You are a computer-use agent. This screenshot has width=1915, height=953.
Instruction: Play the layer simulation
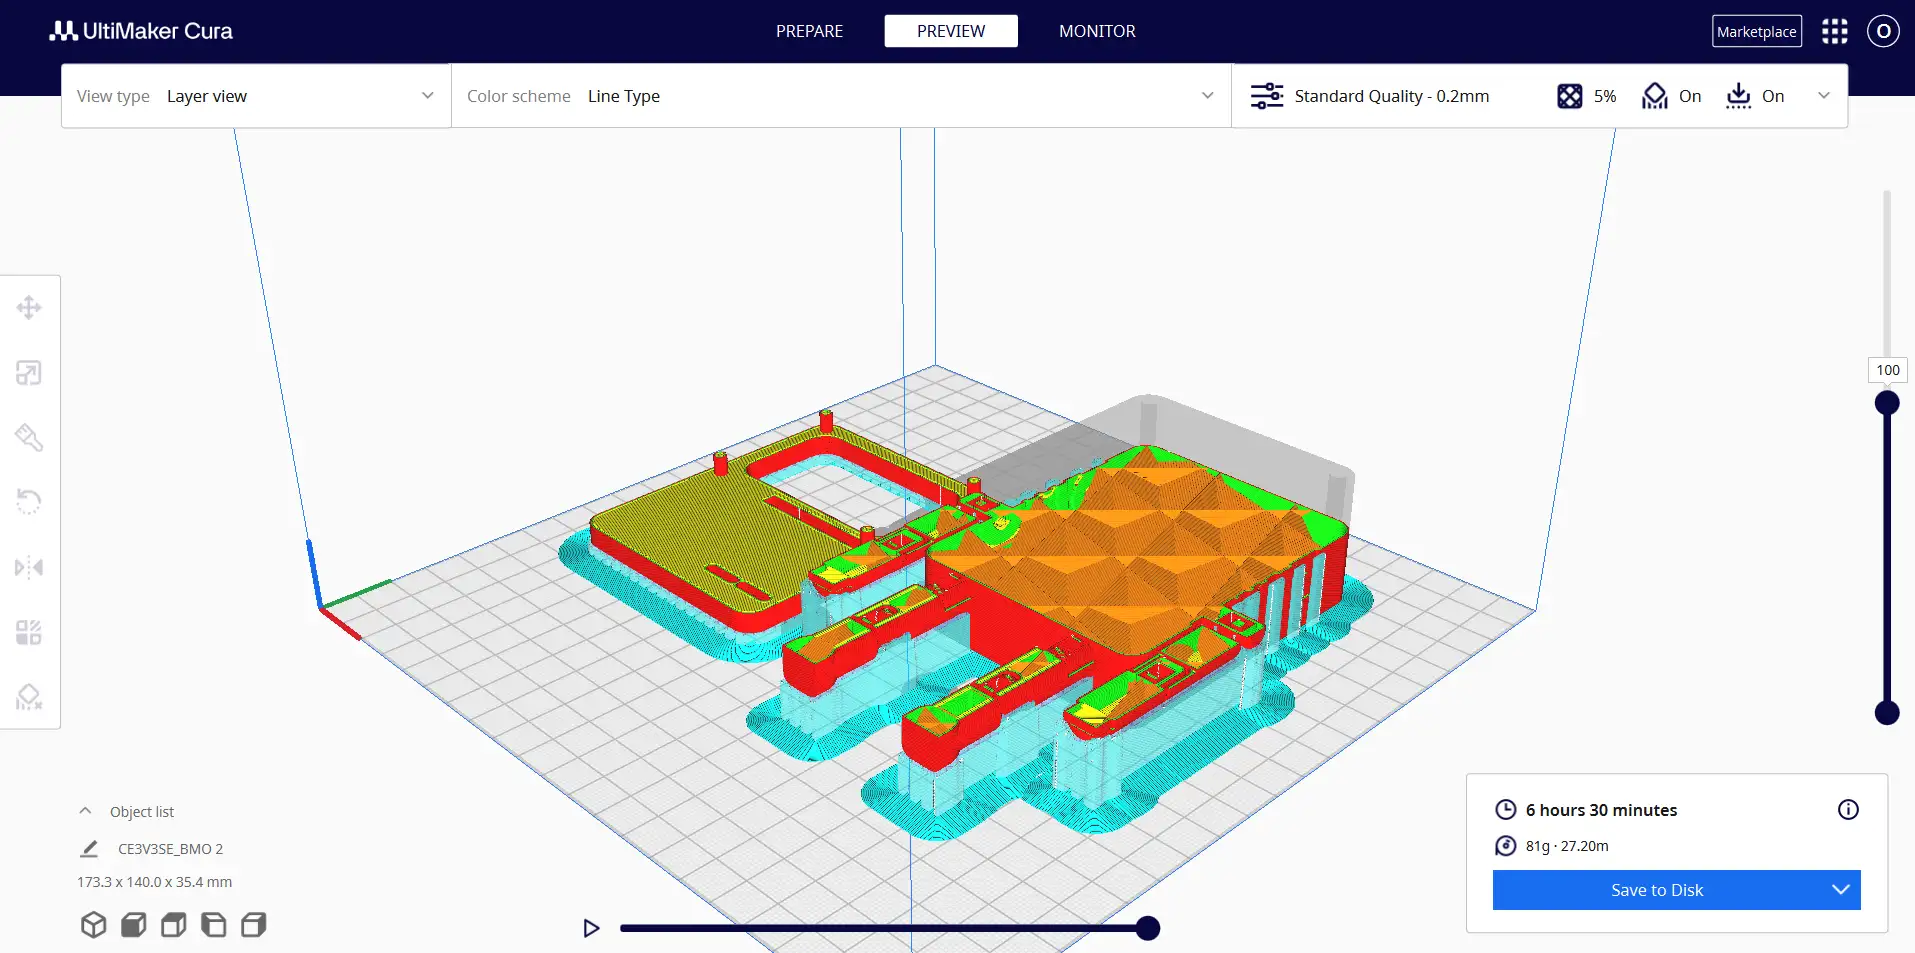(591, 928)
